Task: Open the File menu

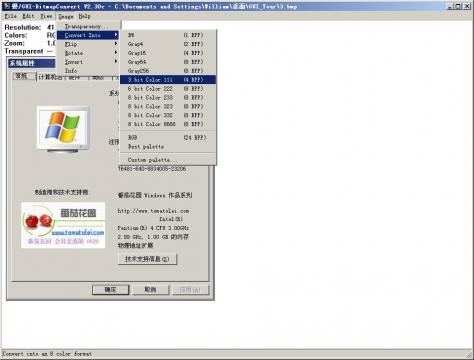Action: [11, 16]
